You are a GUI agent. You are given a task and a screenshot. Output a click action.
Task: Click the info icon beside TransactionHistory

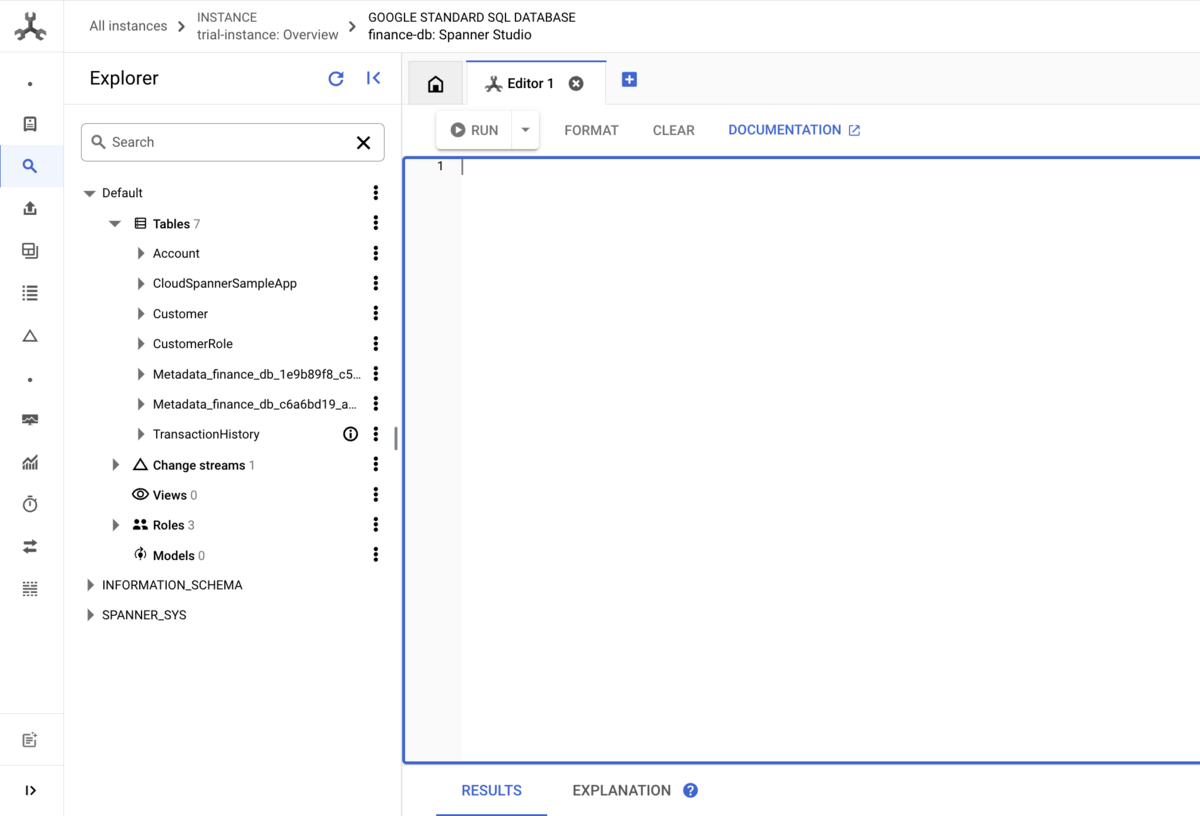pyautogui.click(x=350, y=434)
